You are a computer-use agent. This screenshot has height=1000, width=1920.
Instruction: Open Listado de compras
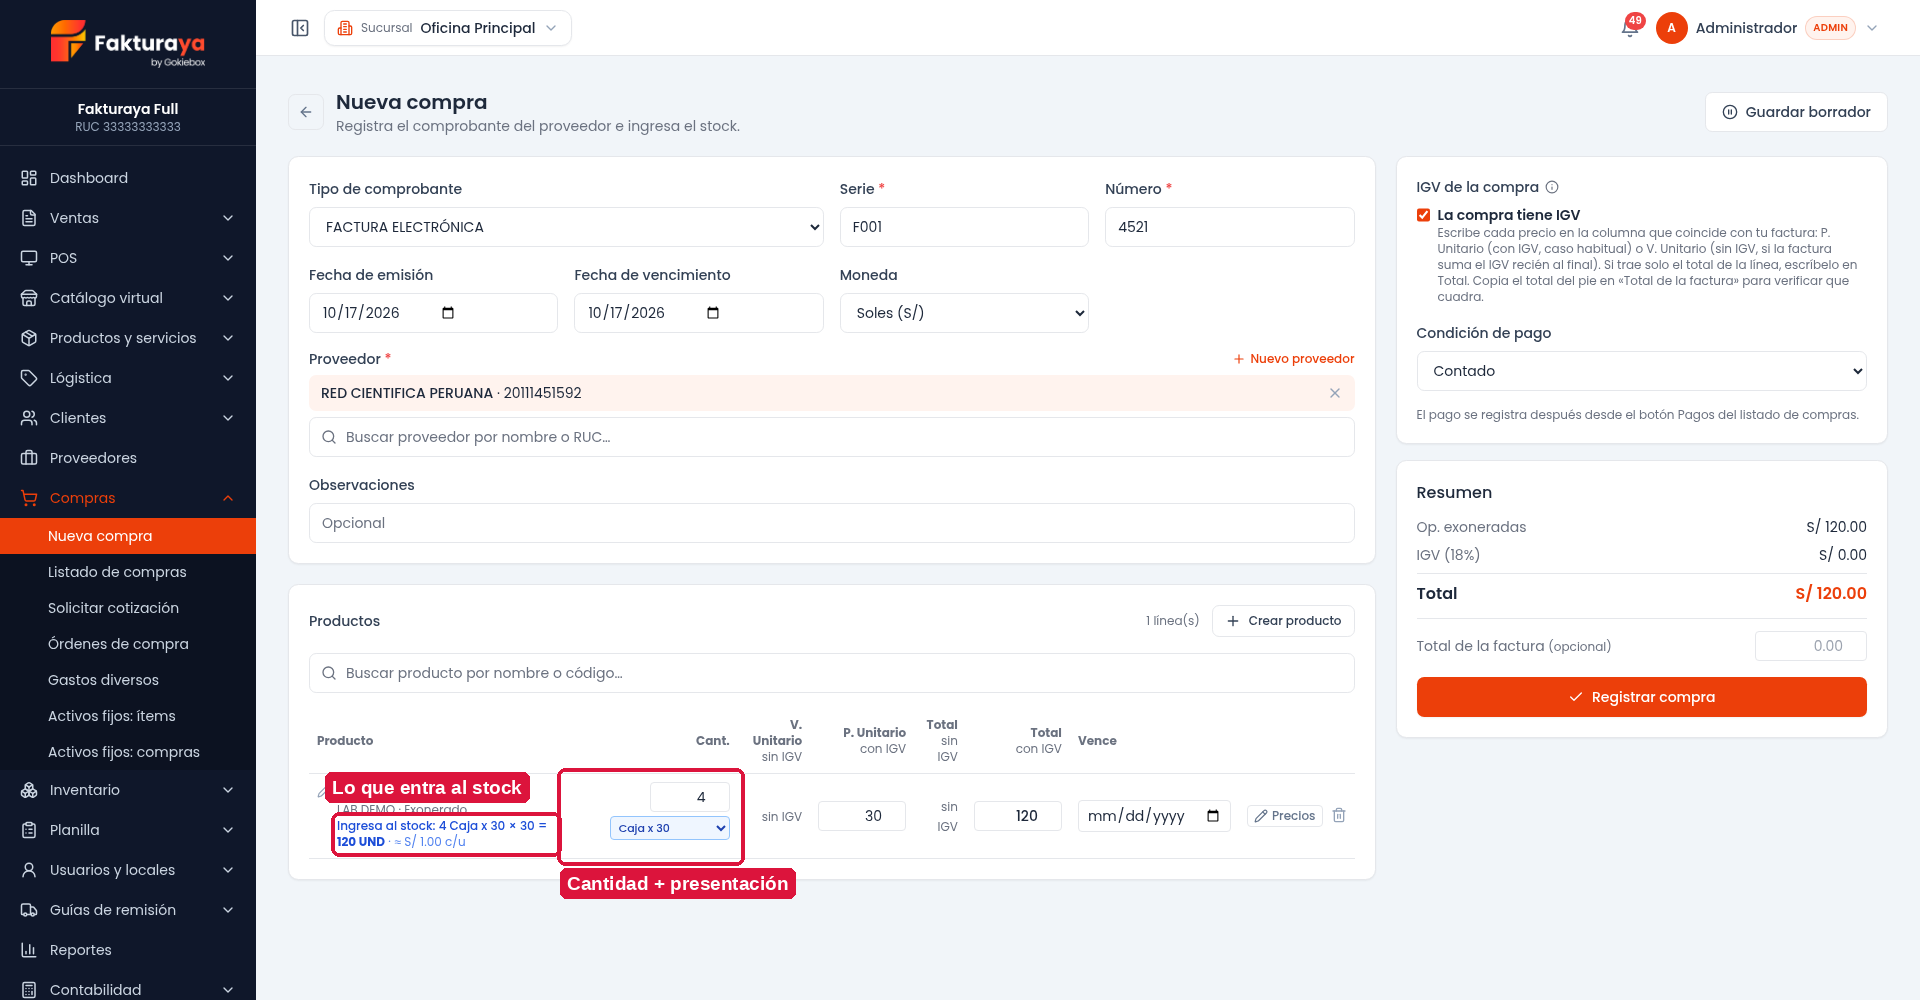(x=128, y=572)
